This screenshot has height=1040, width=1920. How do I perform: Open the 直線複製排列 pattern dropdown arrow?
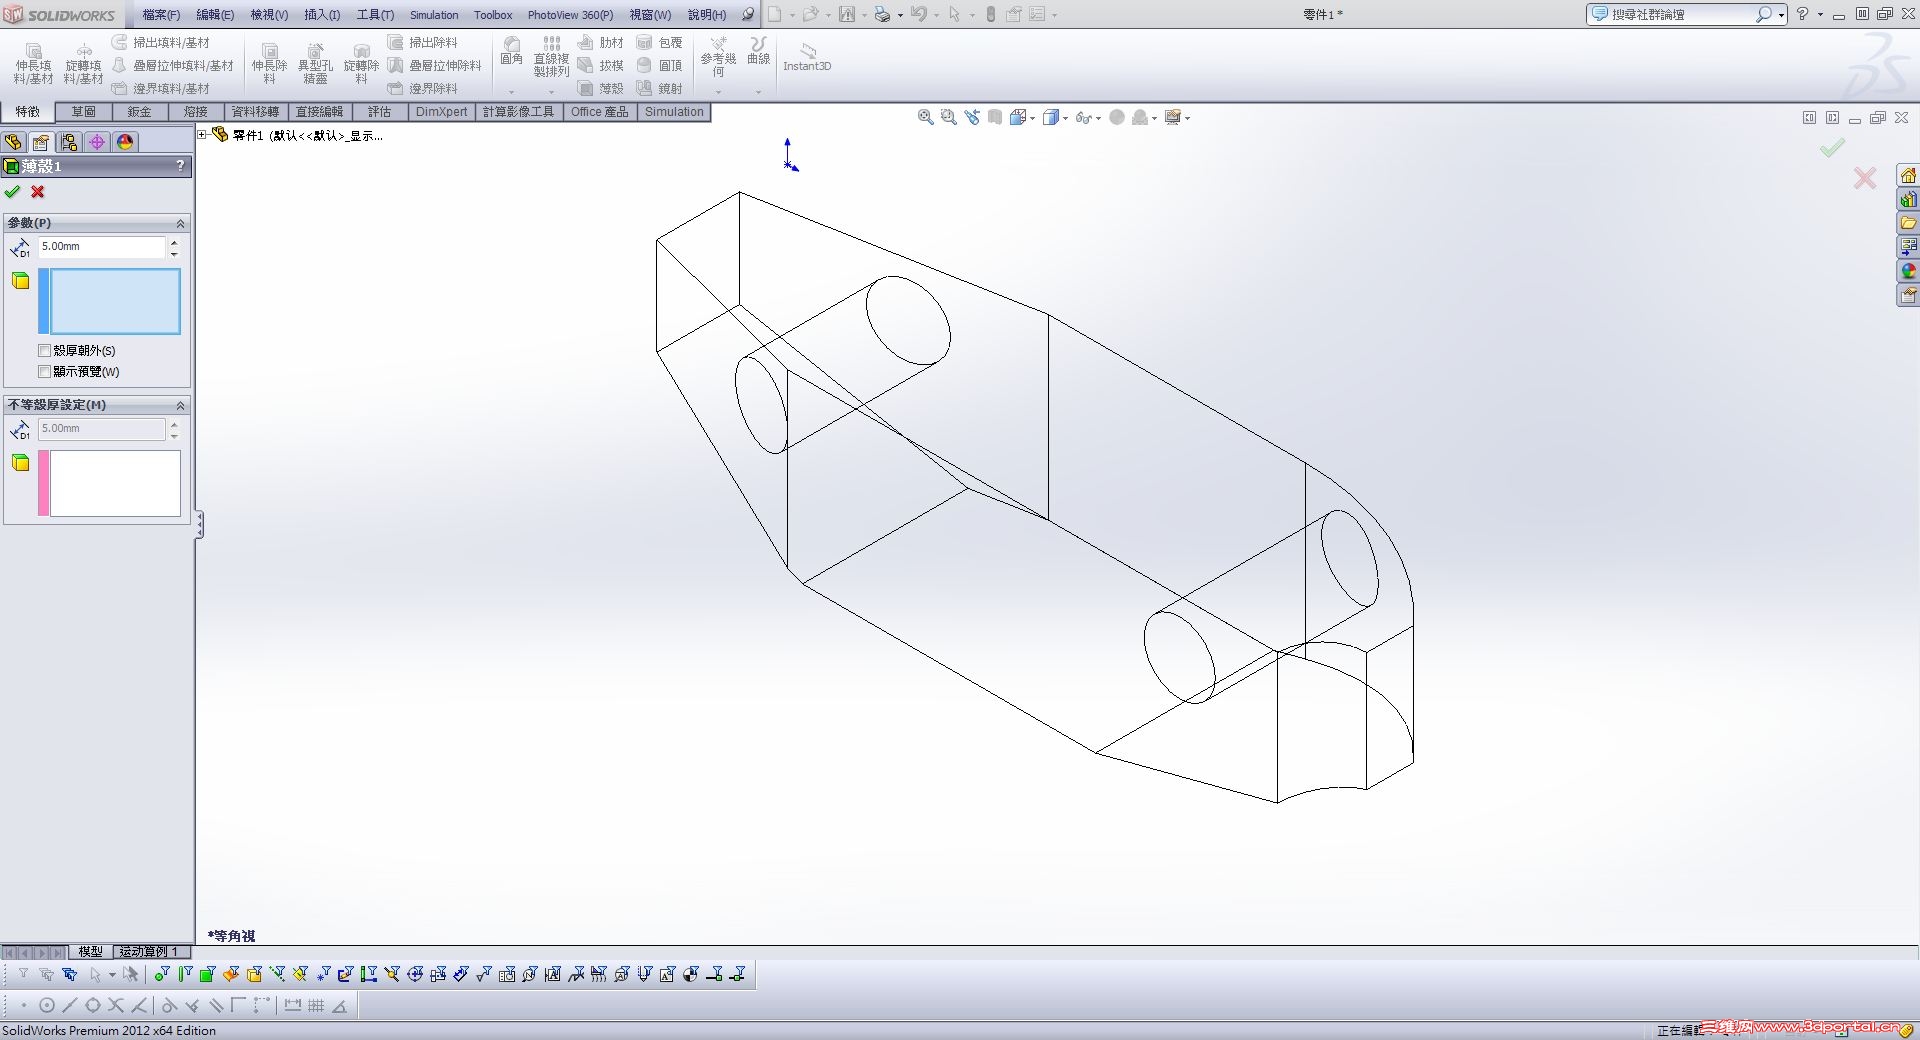(551, 92)
